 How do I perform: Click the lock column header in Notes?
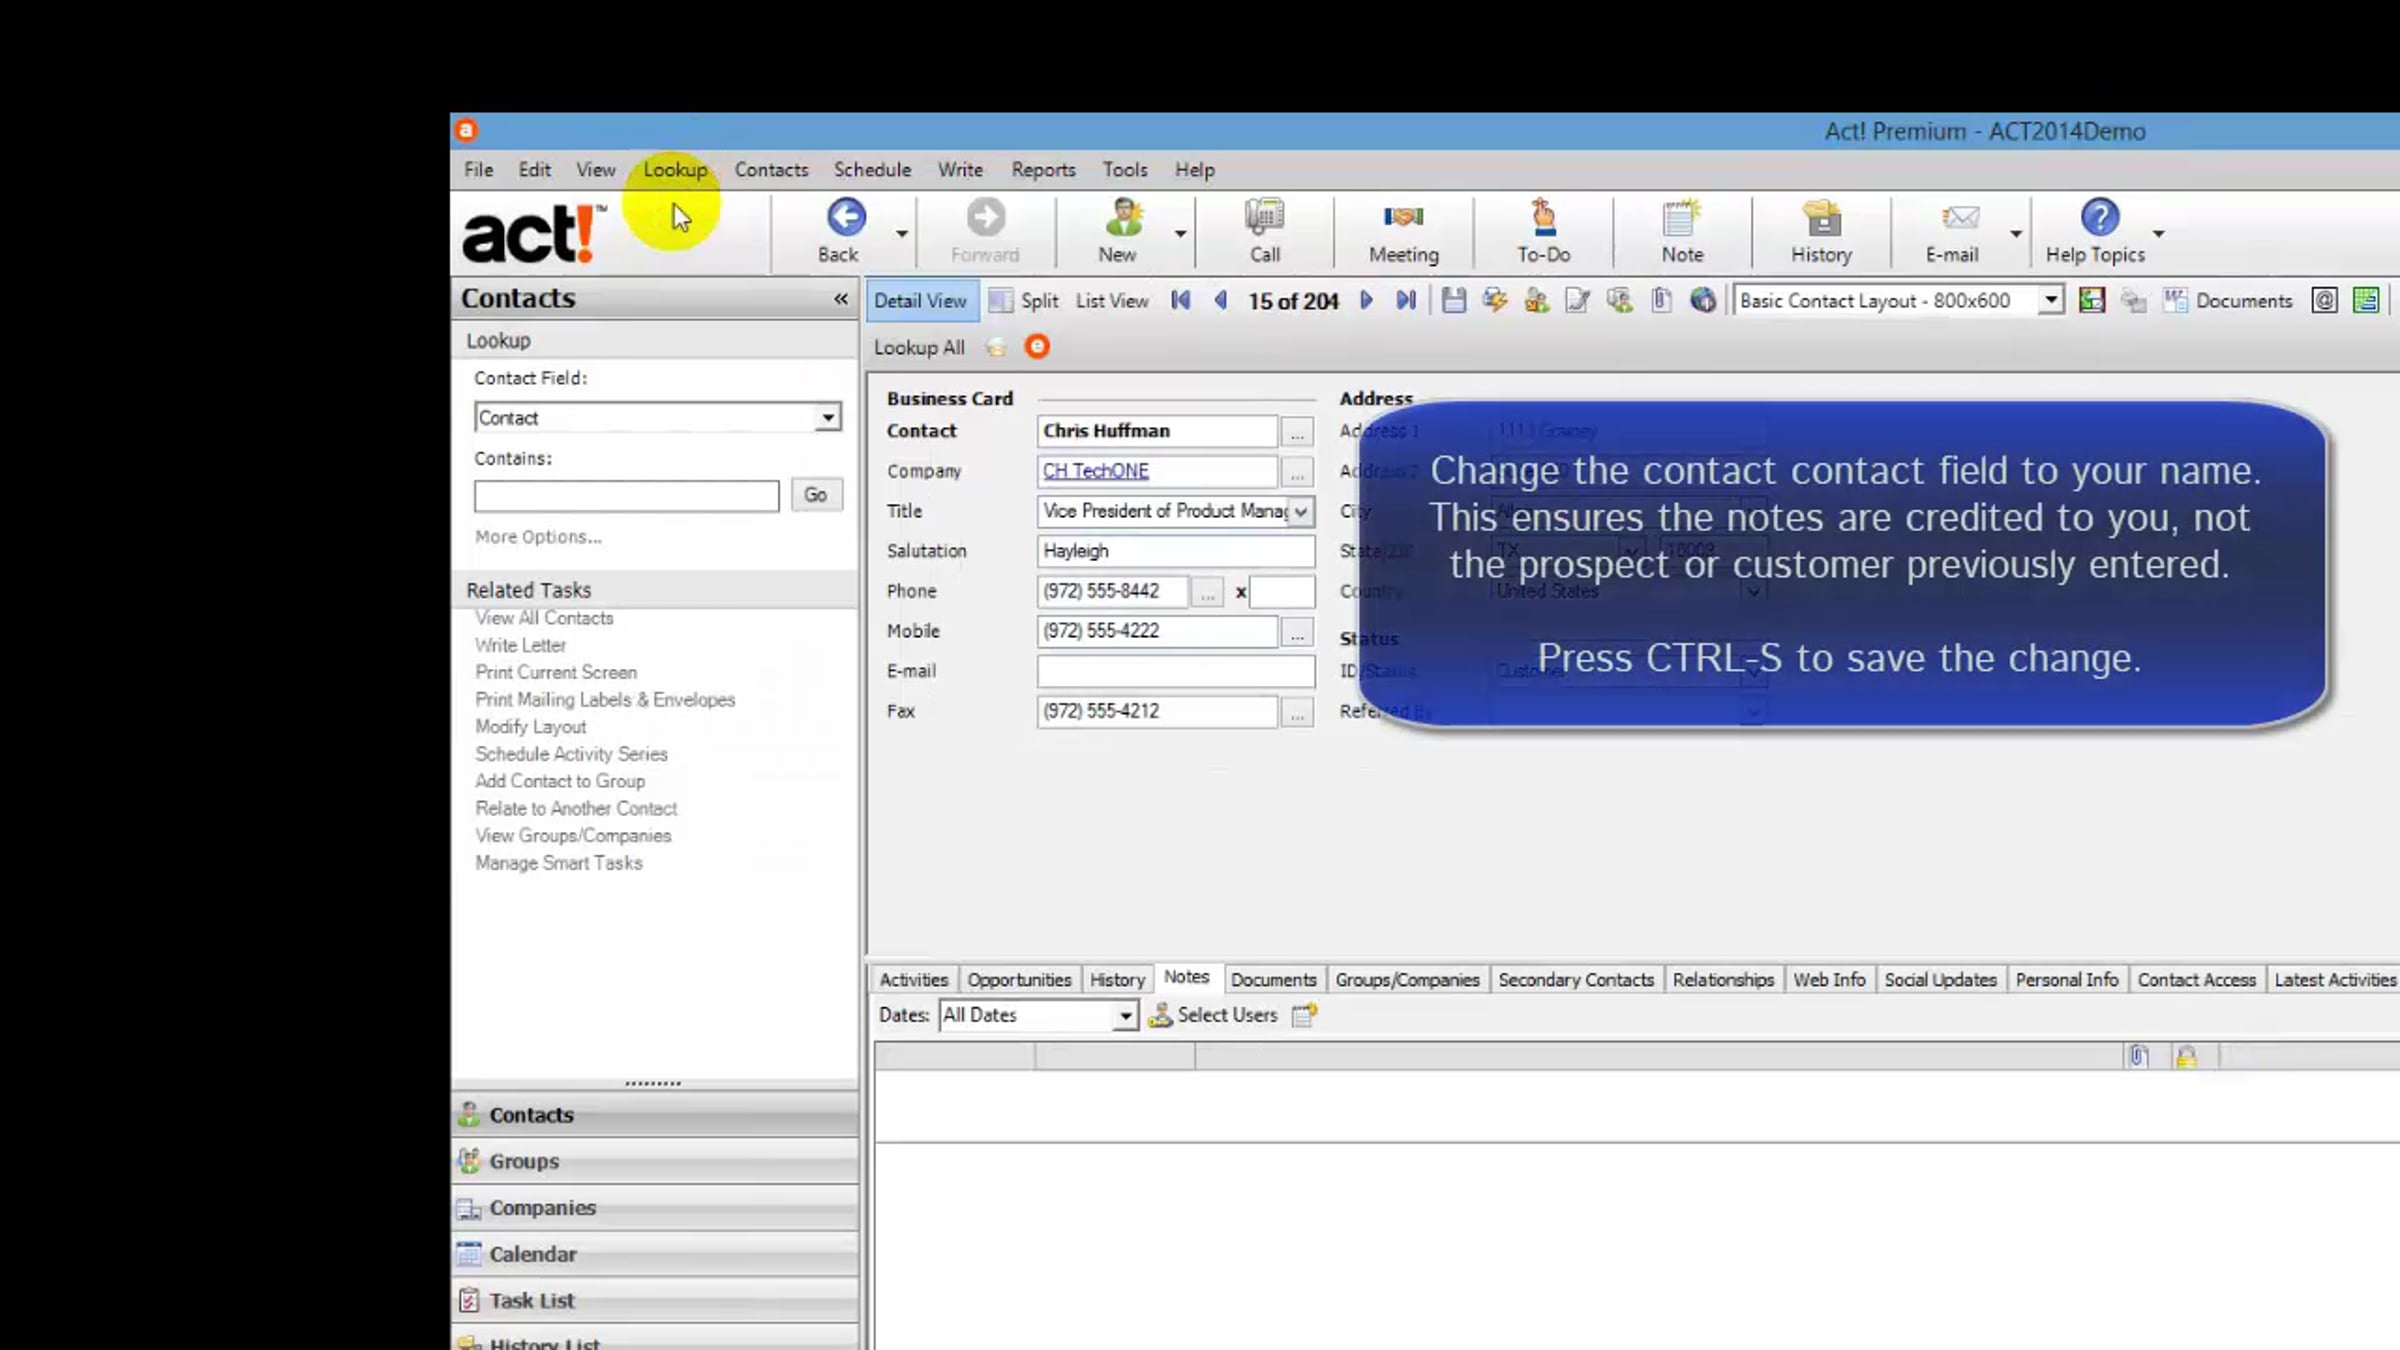coord(2186,1056)
